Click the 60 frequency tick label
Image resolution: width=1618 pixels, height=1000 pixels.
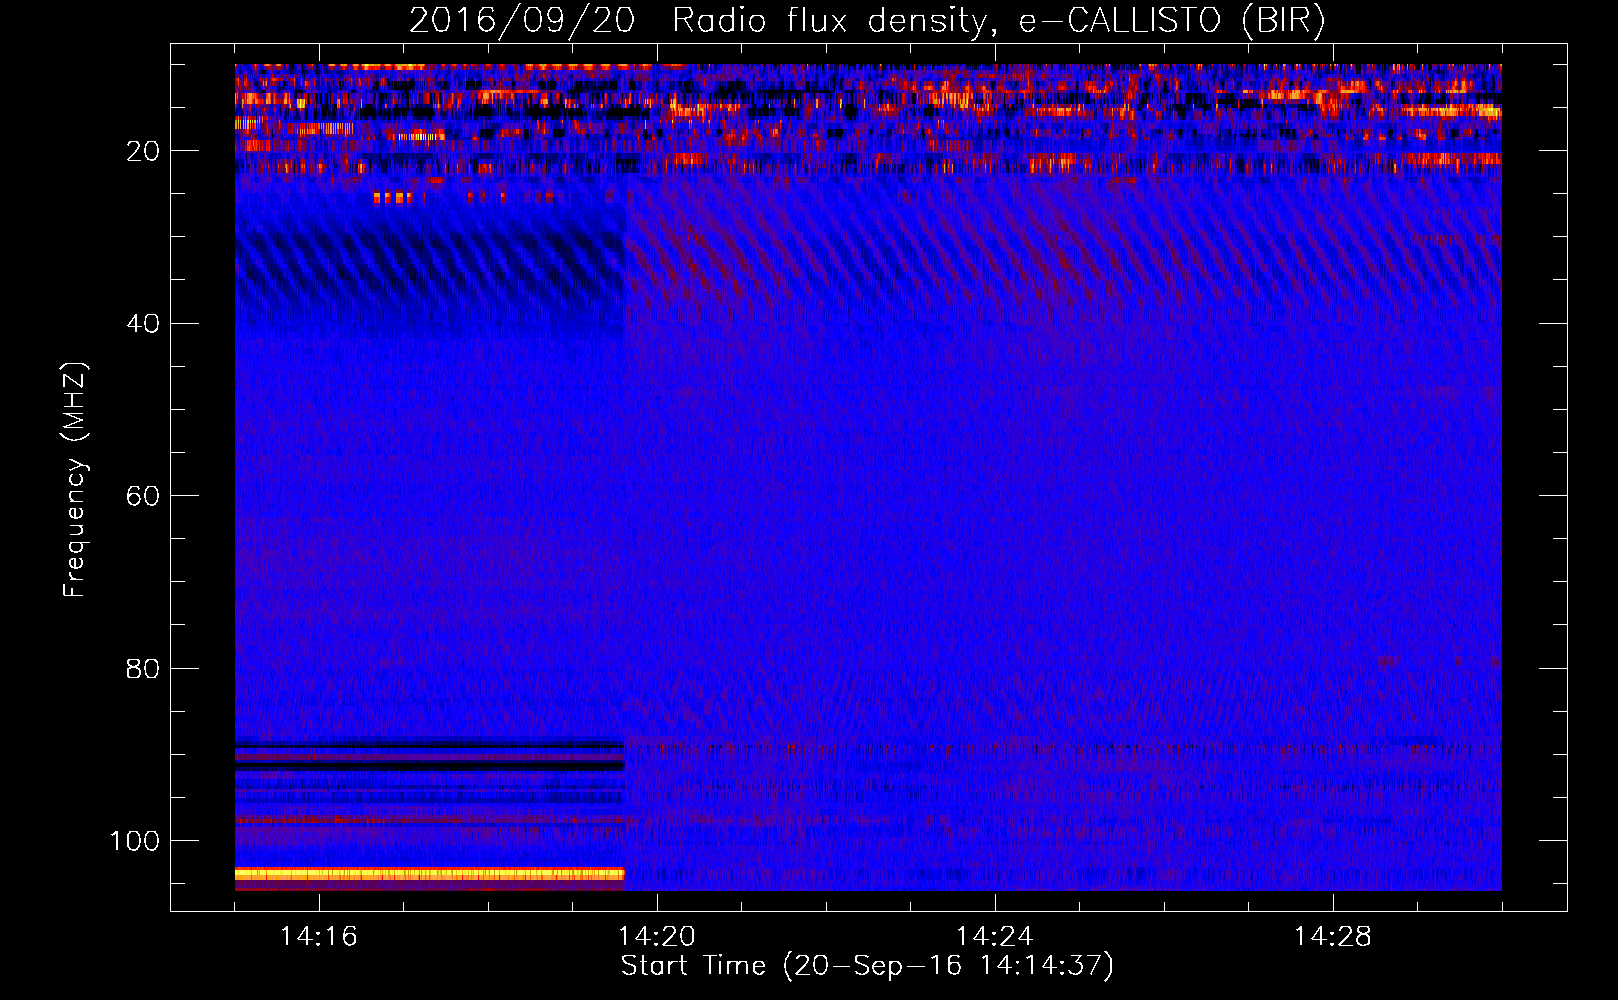[143, 496]
